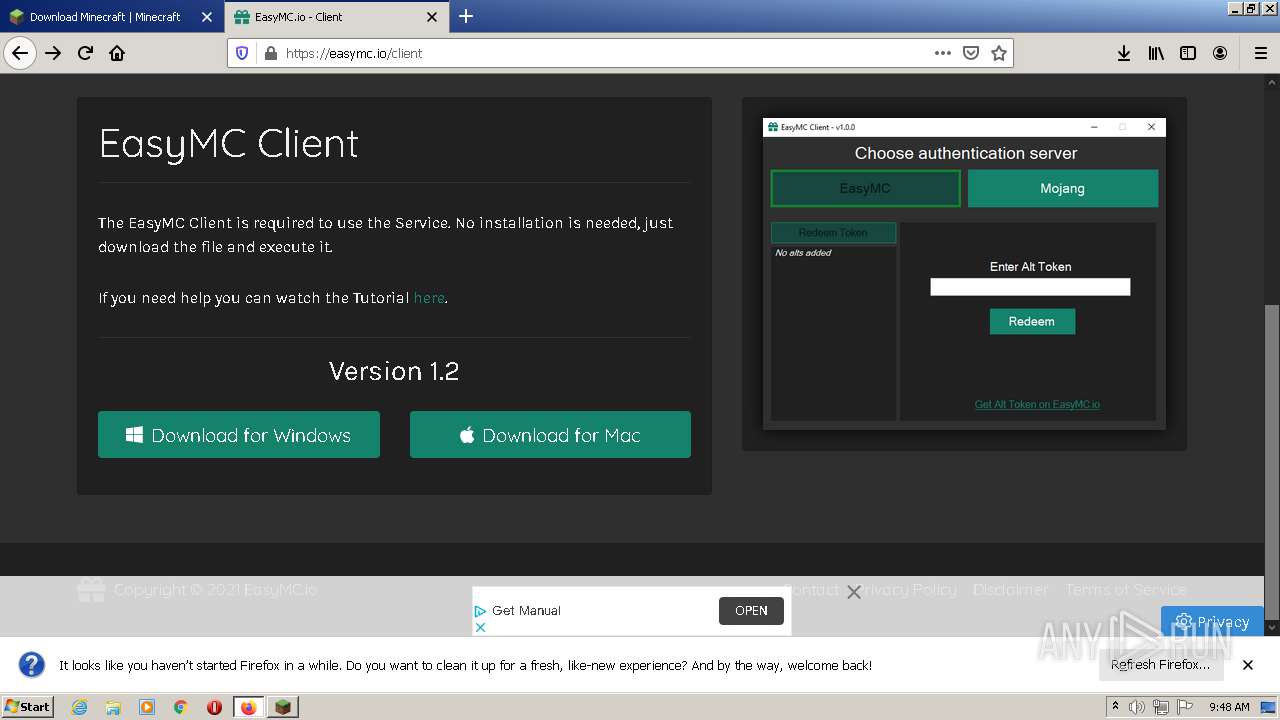Open the Library bookshelf icon
The width and height of the screenshot is (1280, 720).
point(1156,53)
